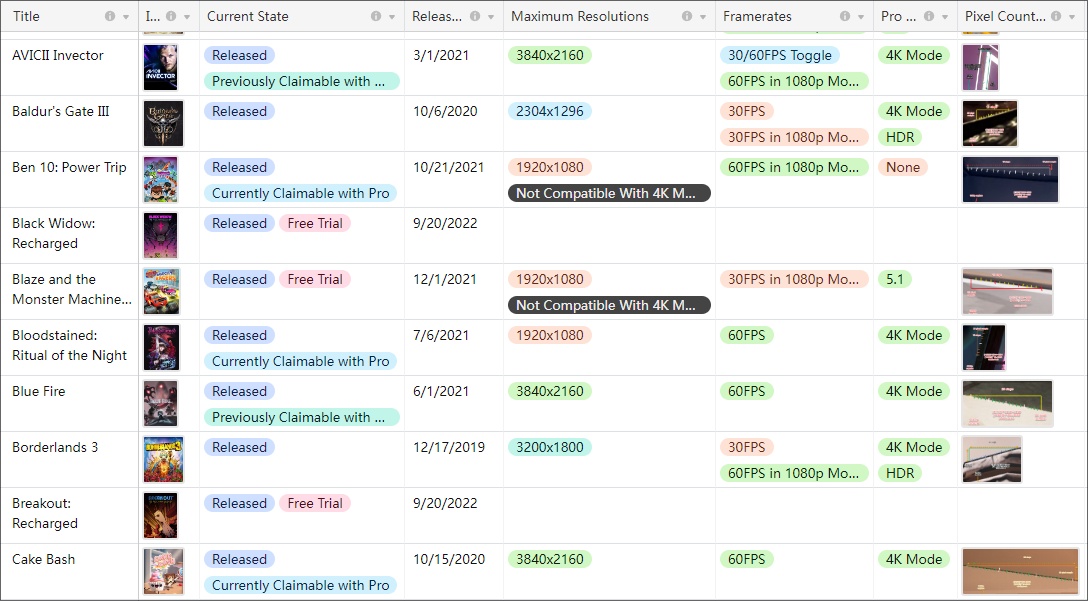Open the Title column dropdown arrow
Image resolution: width=1088 pixels, height=601 pixels.
pyautogui.click(x=126, y=17)
